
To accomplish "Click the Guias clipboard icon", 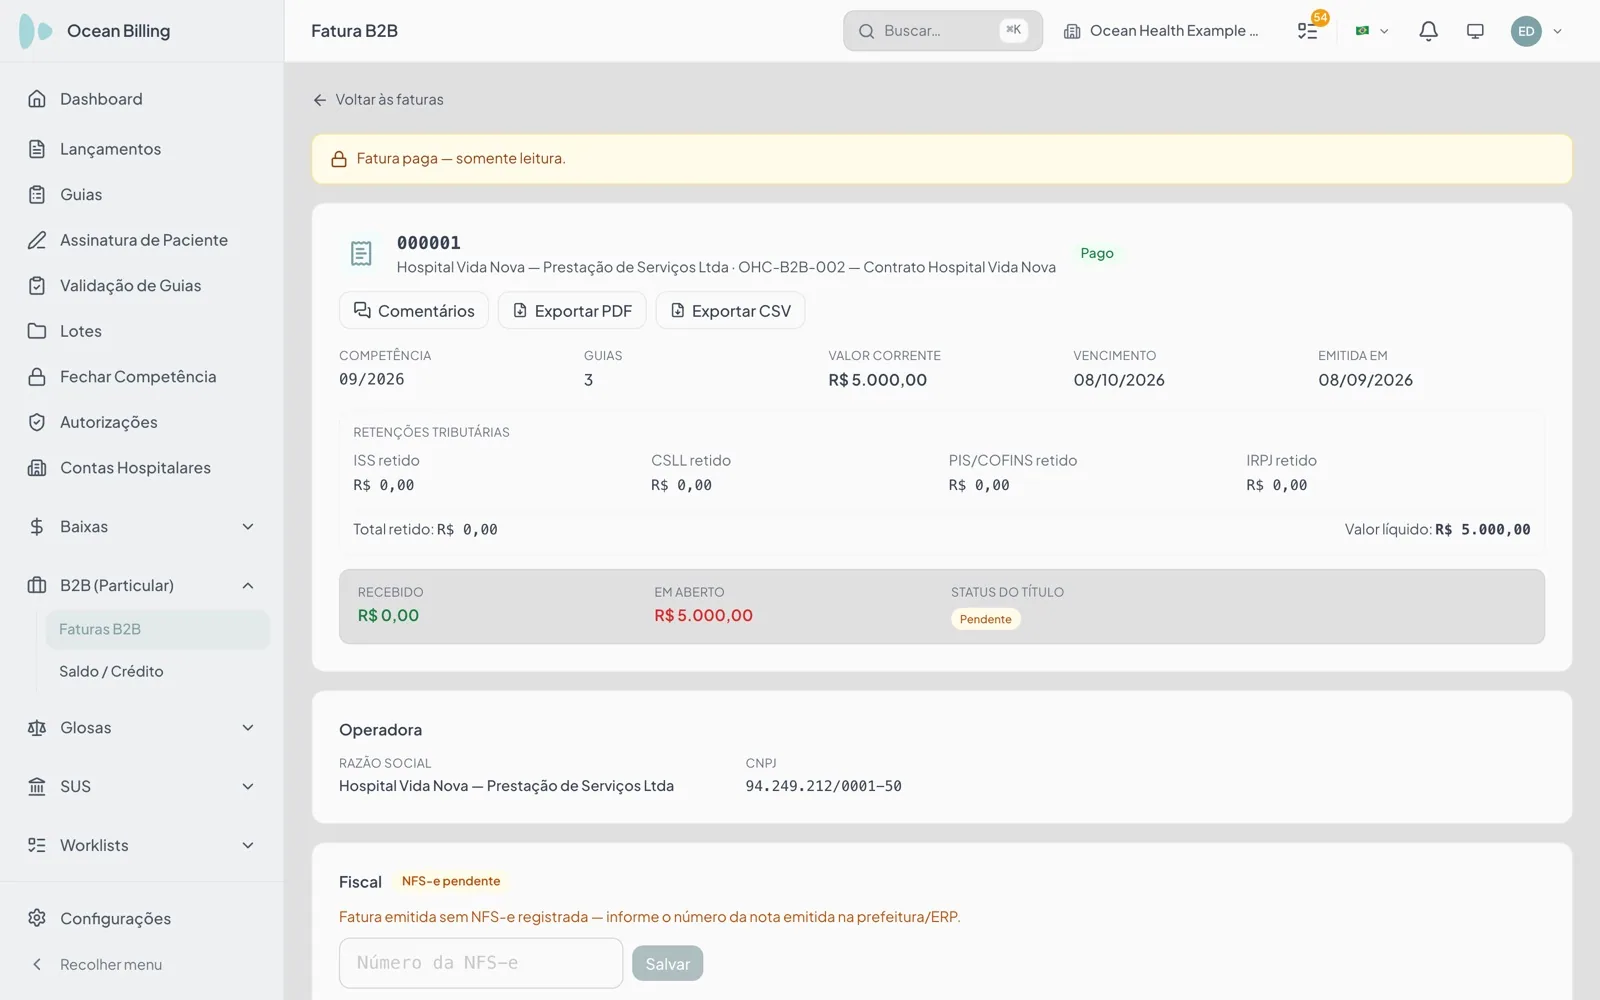I will [37, 195].
